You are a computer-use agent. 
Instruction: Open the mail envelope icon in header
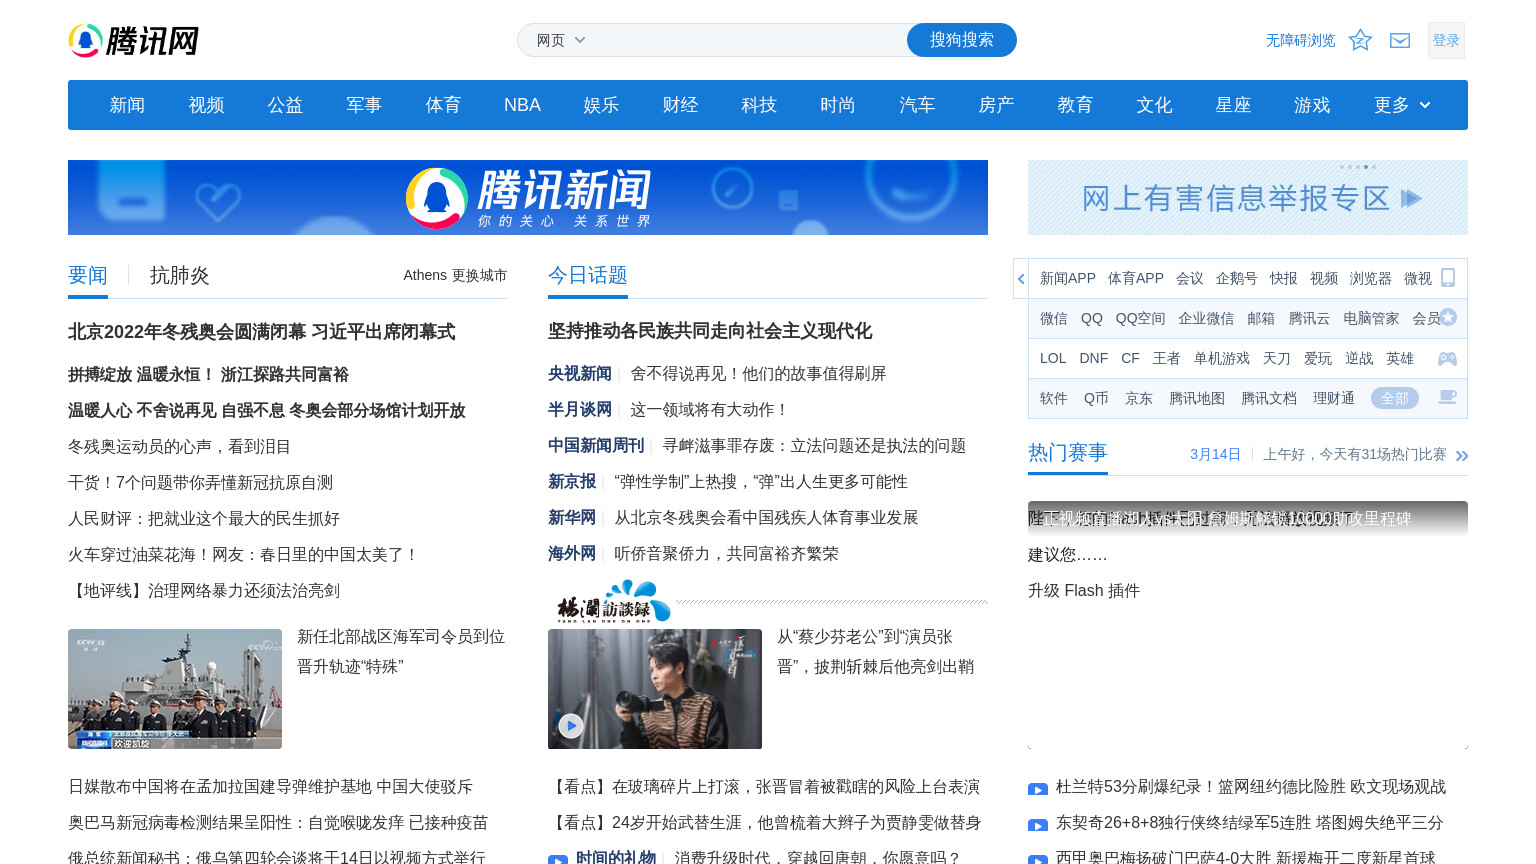click(x=1400, y=40)
